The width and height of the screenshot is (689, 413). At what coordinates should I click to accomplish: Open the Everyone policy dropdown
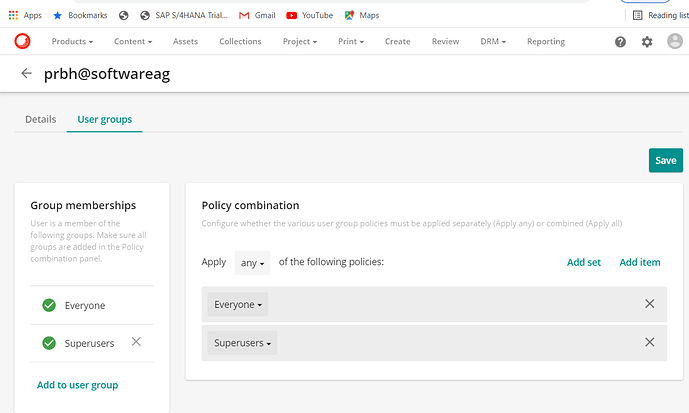click(x=238, y=305)
